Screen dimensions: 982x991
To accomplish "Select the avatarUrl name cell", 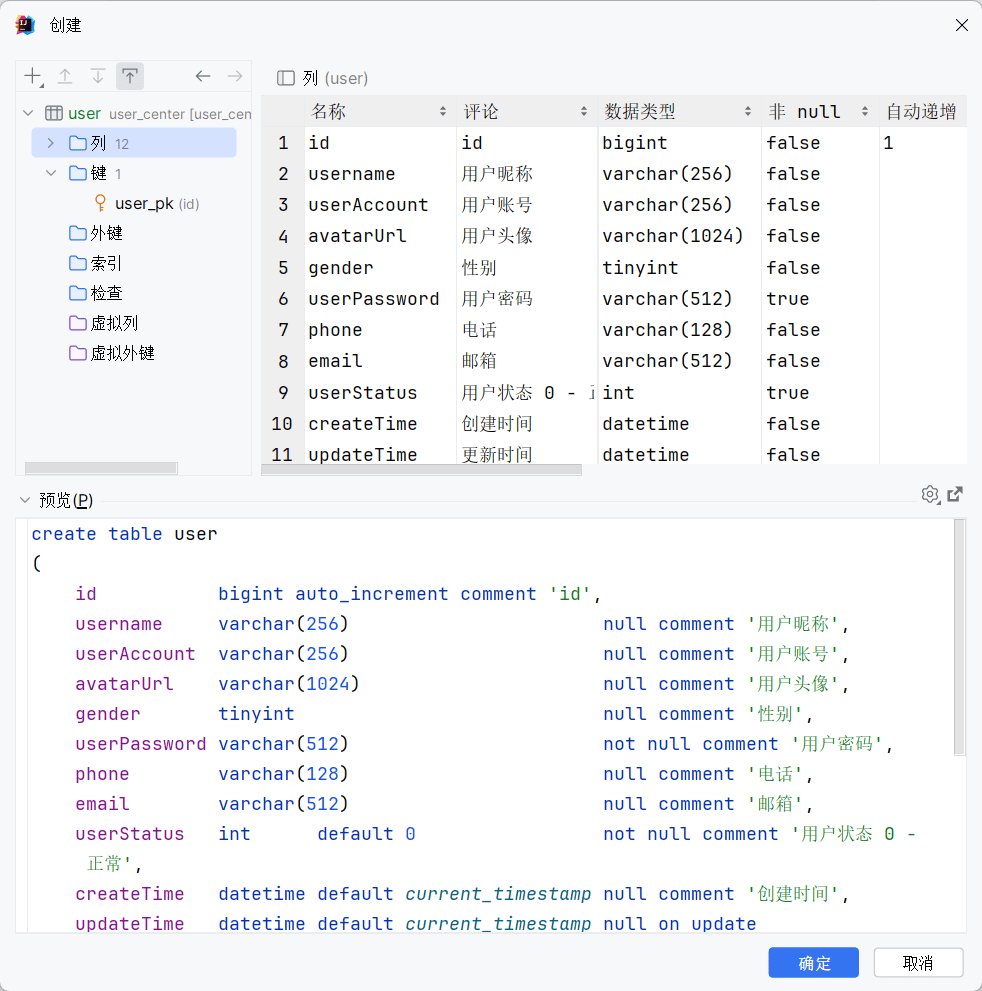I will pos(380,236).
